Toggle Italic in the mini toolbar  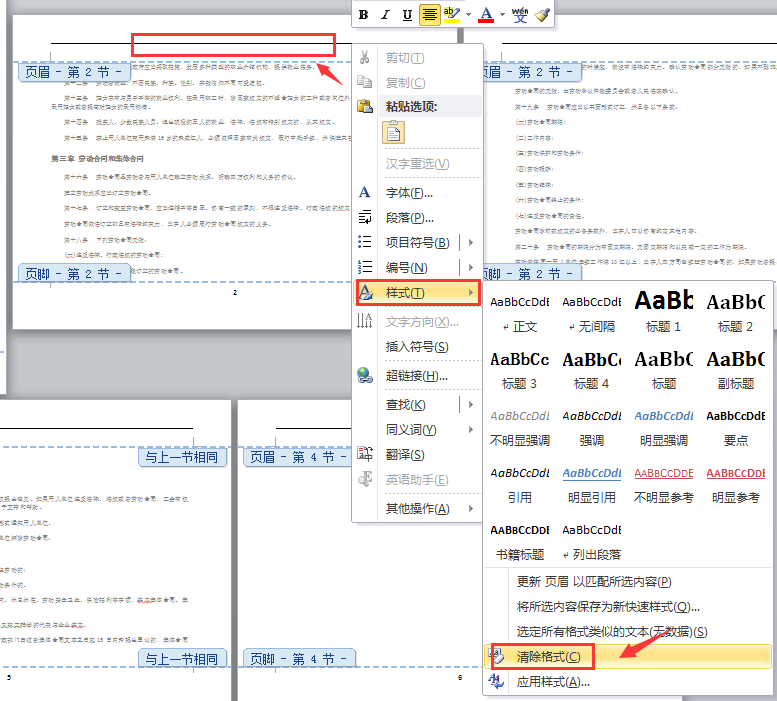385,15
